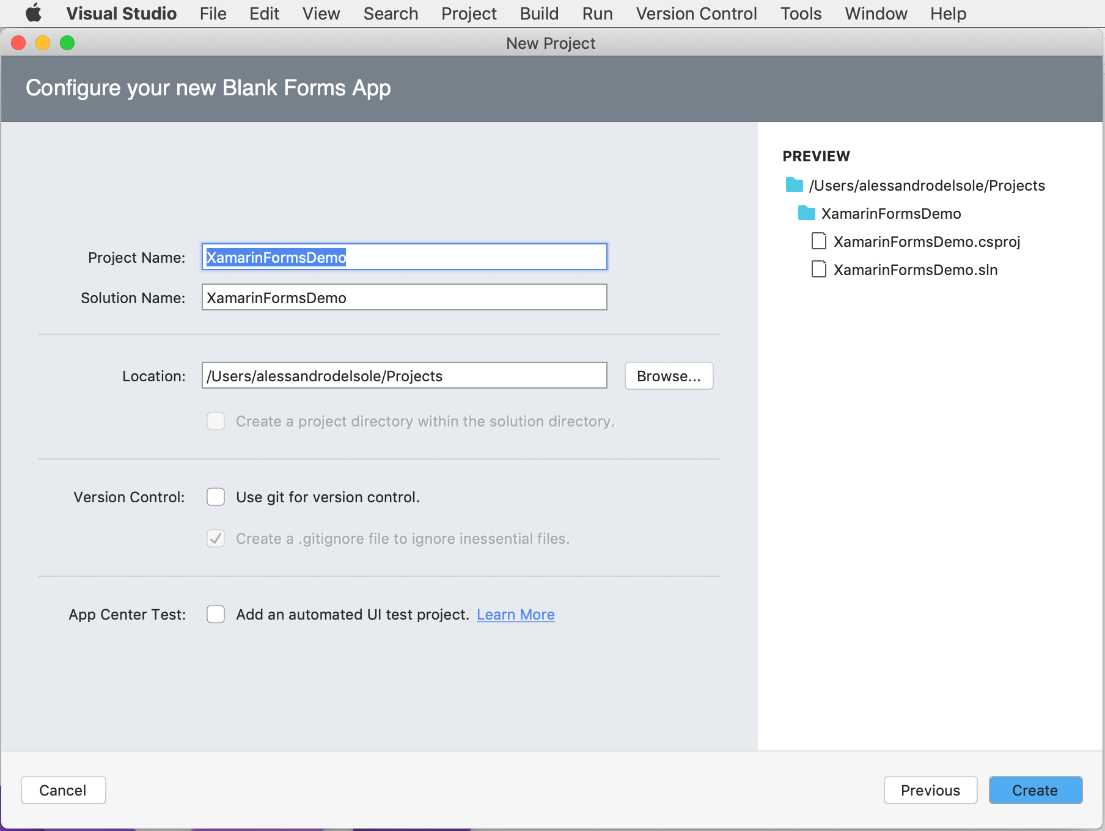The image size is (1105, 831).
Task: Click the red close window button
Action: [x=18, y=43]
